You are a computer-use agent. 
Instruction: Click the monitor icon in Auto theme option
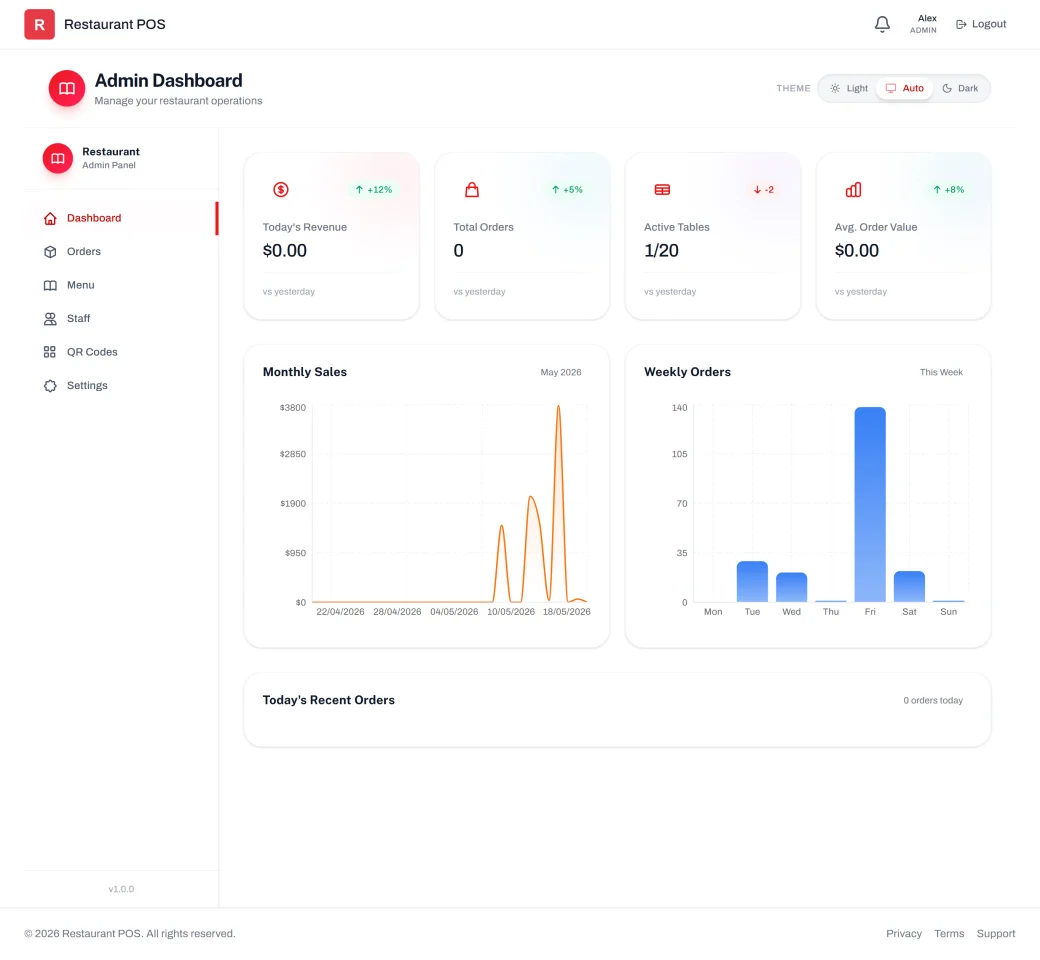pos(891,88)
